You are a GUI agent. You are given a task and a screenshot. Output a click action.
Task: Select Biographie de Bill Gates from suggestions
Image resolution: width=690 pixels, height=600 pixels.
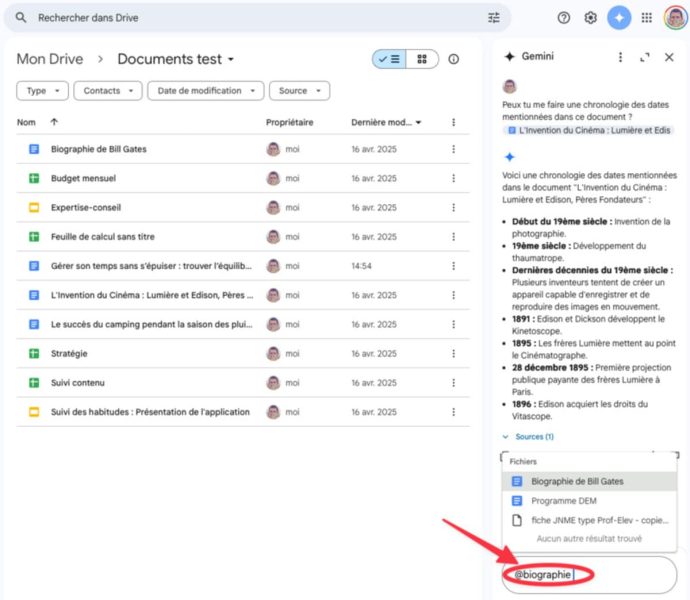[x=577, y=481]
